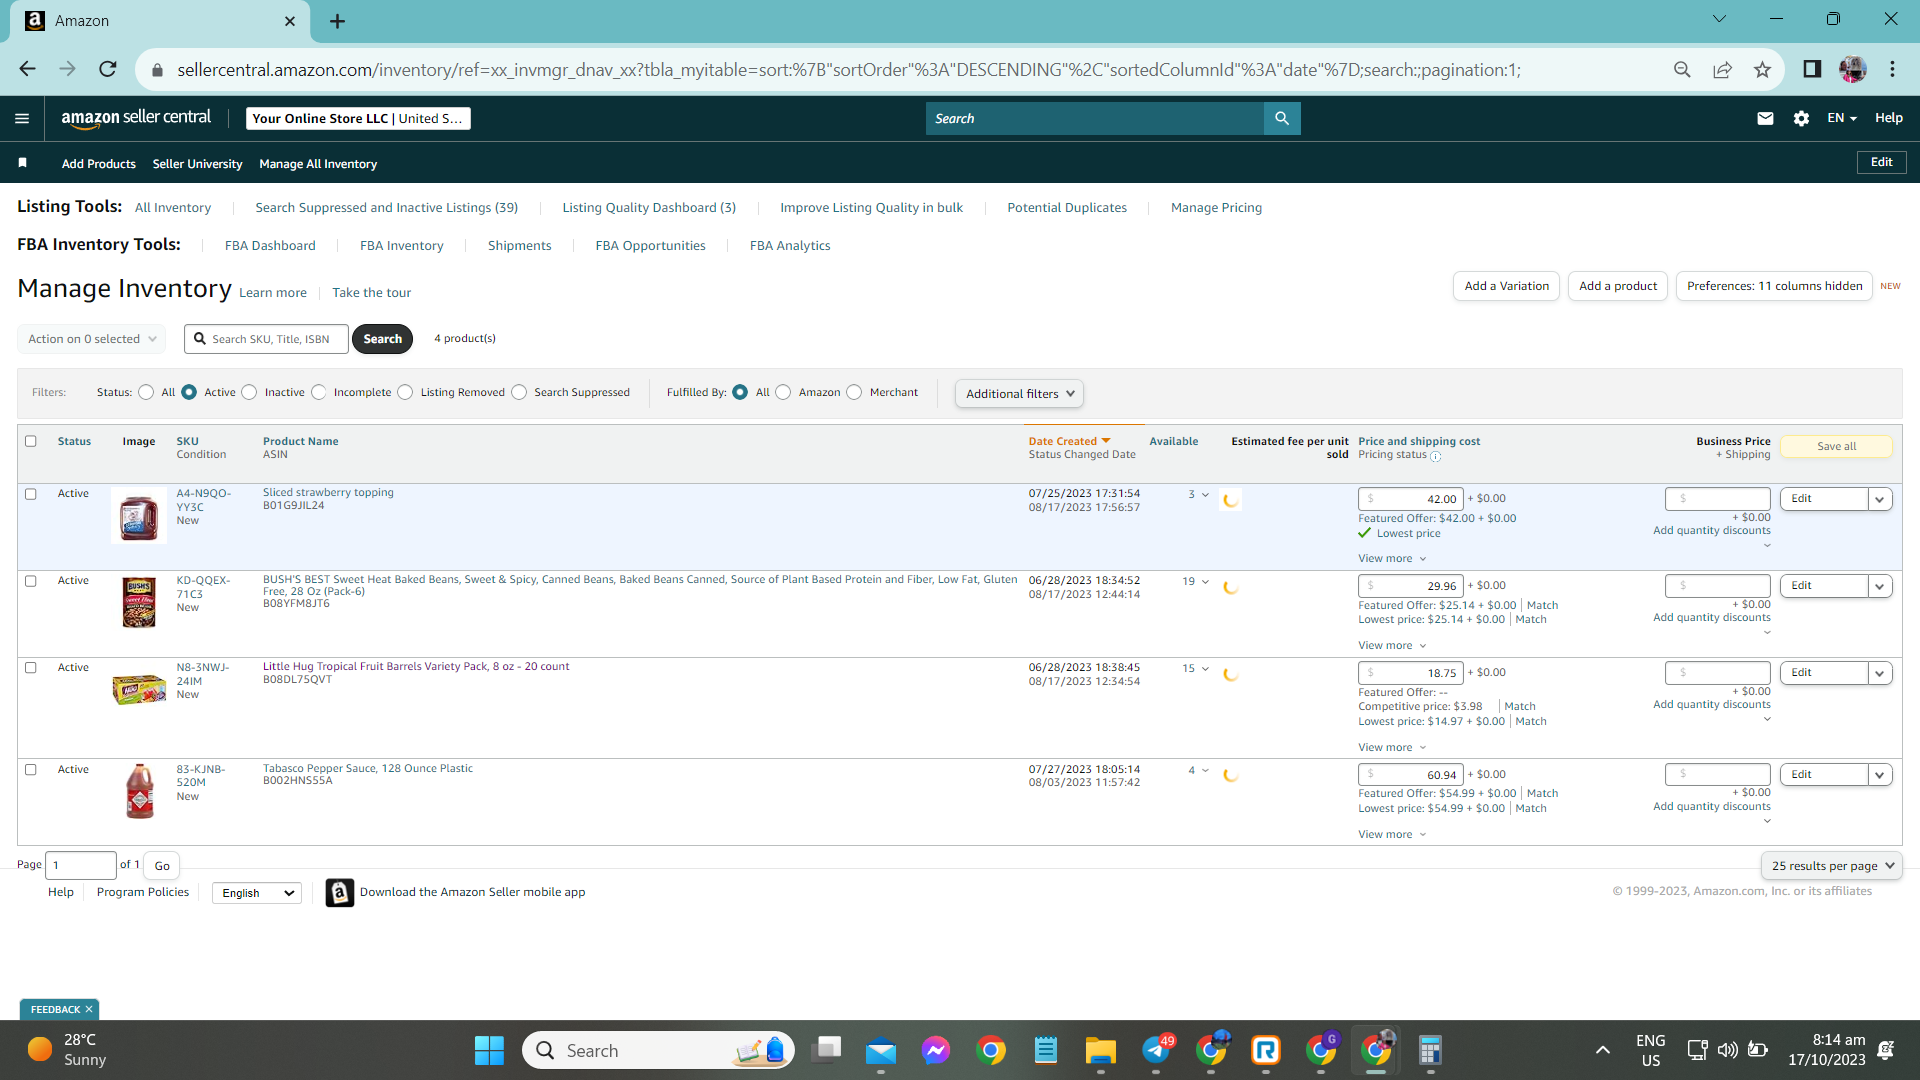Expand available quantity for BUSH'S Baked Beans

click(x=1205, y=581)
